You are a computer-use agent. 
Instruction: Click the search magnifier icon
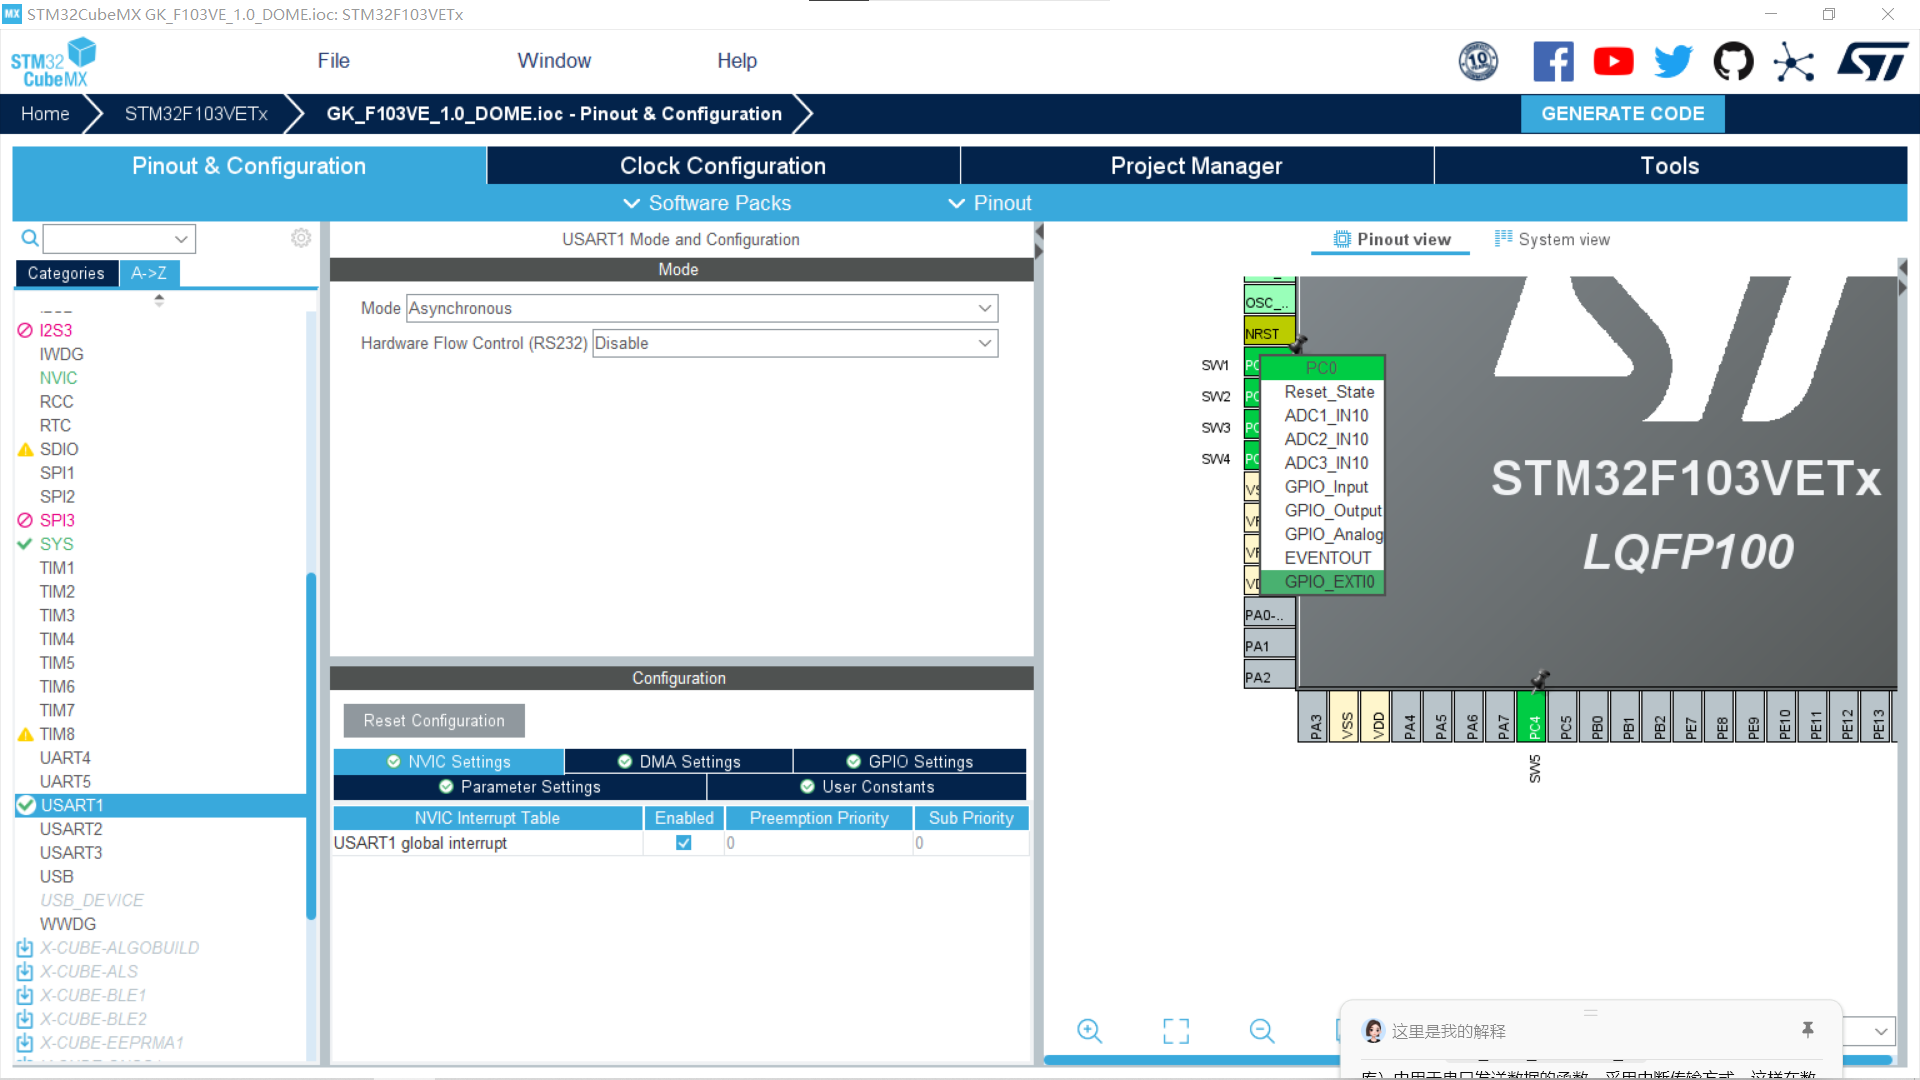(x=30, y=238)
